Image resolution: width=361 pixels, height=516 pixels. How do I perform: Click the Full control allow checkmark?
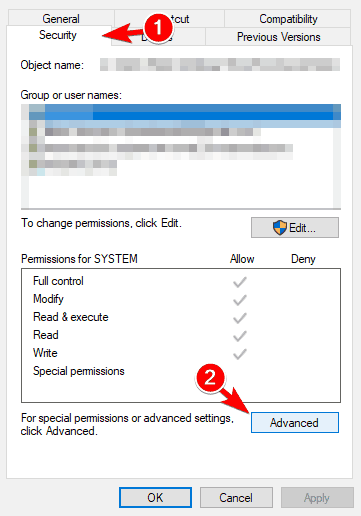point(240,282)
